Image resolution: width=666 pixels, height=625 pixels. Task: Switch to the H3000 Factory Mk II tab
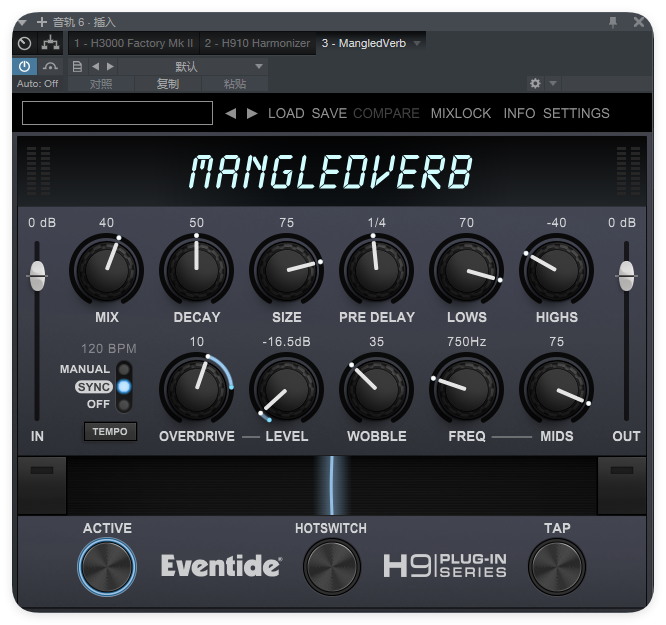click(134, 43)
